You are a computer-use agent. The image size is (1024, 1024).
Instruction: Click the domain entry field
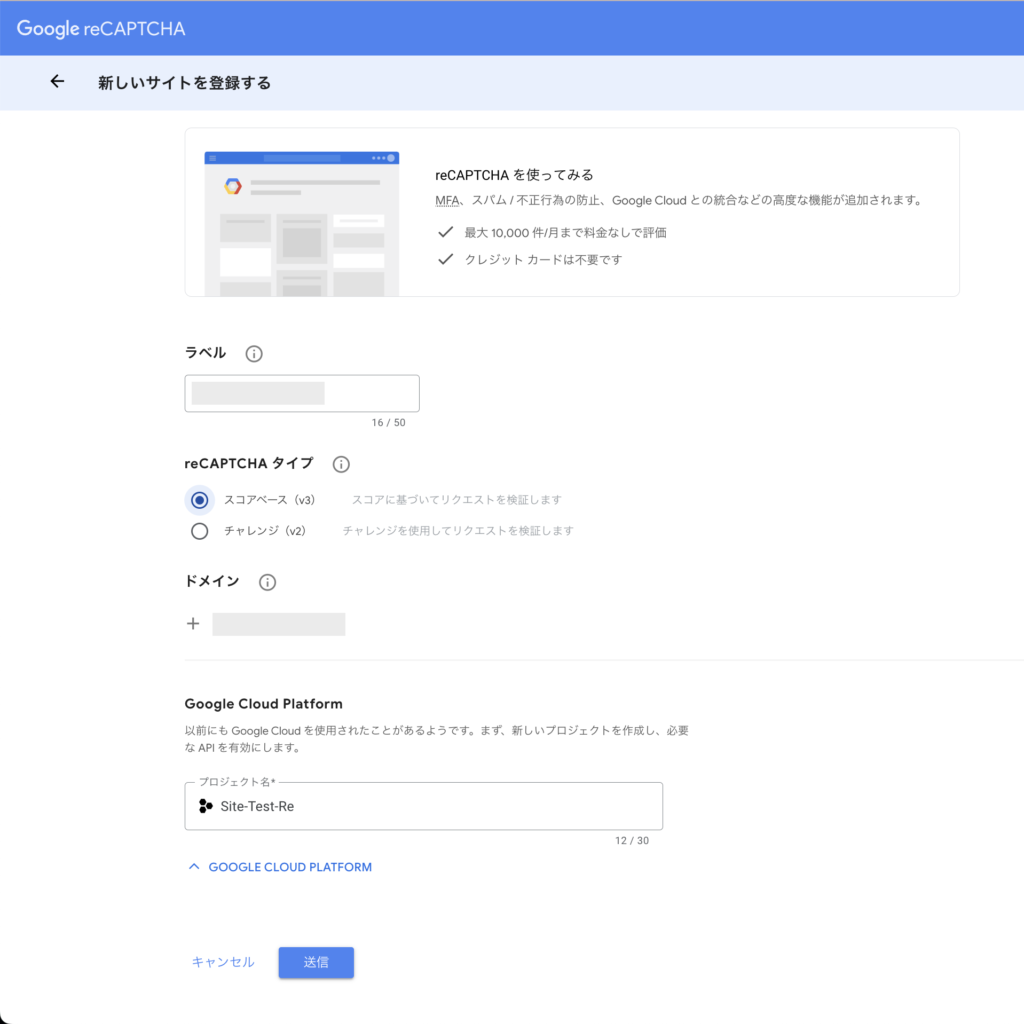pyautogui.click(x=279, y=624)
